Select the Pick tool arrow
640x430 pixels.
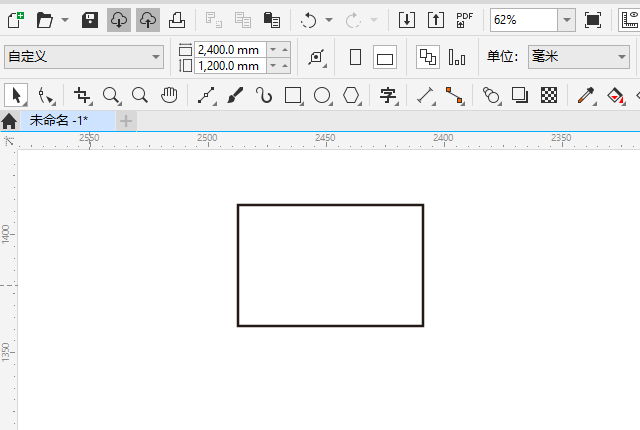pyautogui.click(x=16, y=96)
